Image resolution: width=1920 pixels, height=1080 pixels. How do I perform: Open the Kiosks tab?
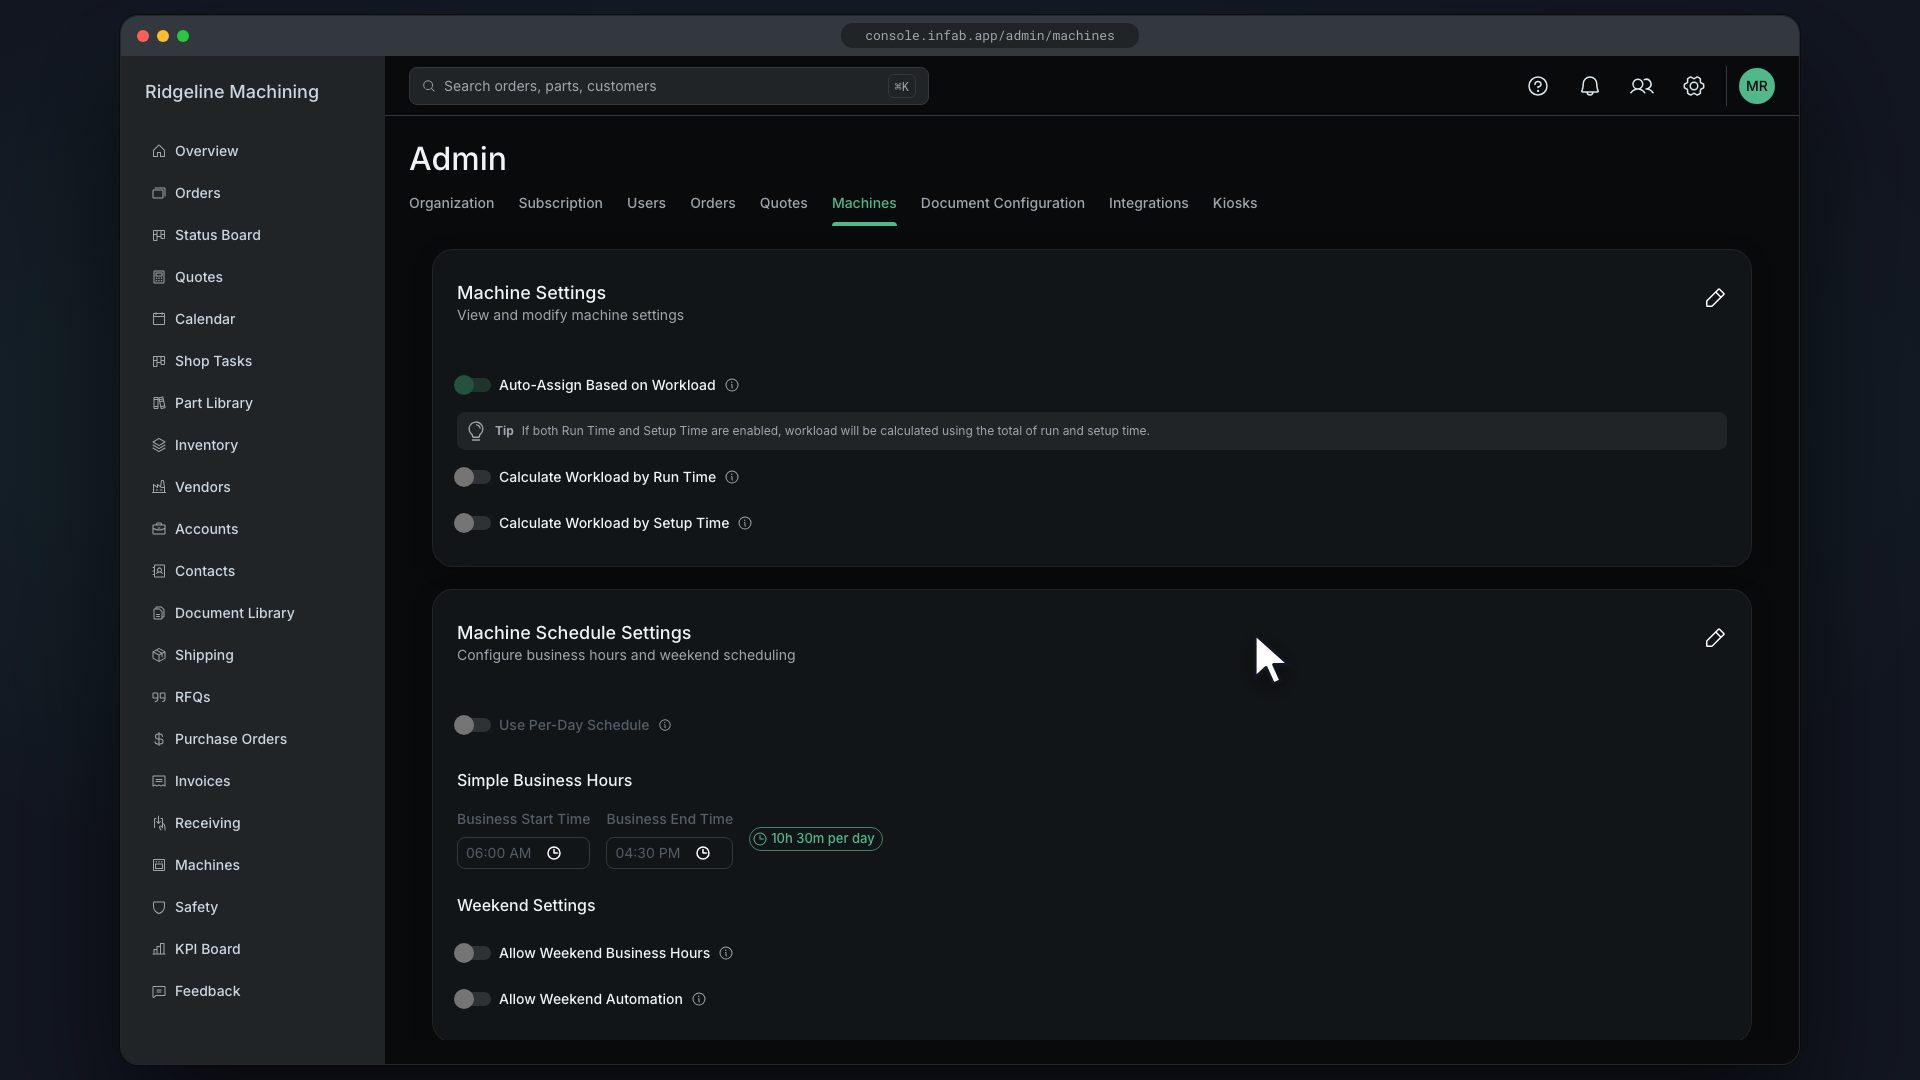point(1234,203)
